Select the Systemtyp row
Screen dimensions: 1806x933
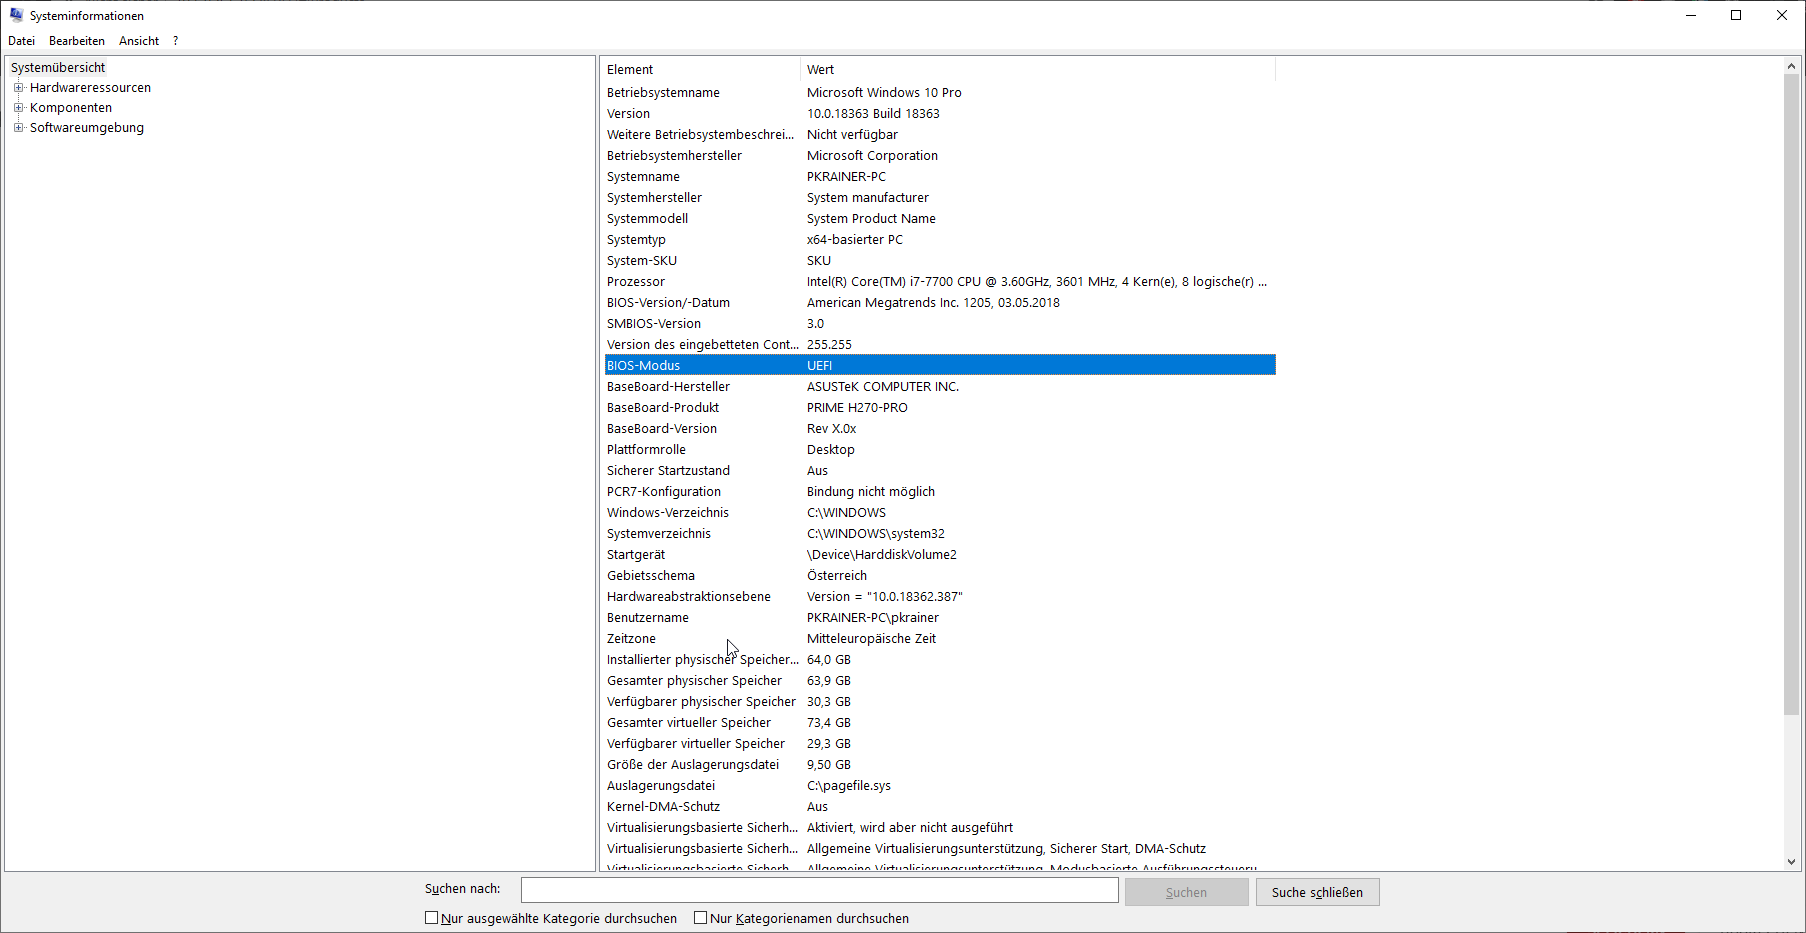(x=940, y=240)
